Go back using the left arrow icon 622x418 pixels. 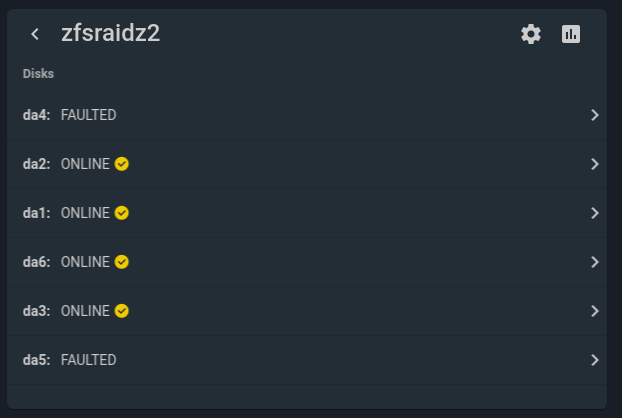click(35, 34)
